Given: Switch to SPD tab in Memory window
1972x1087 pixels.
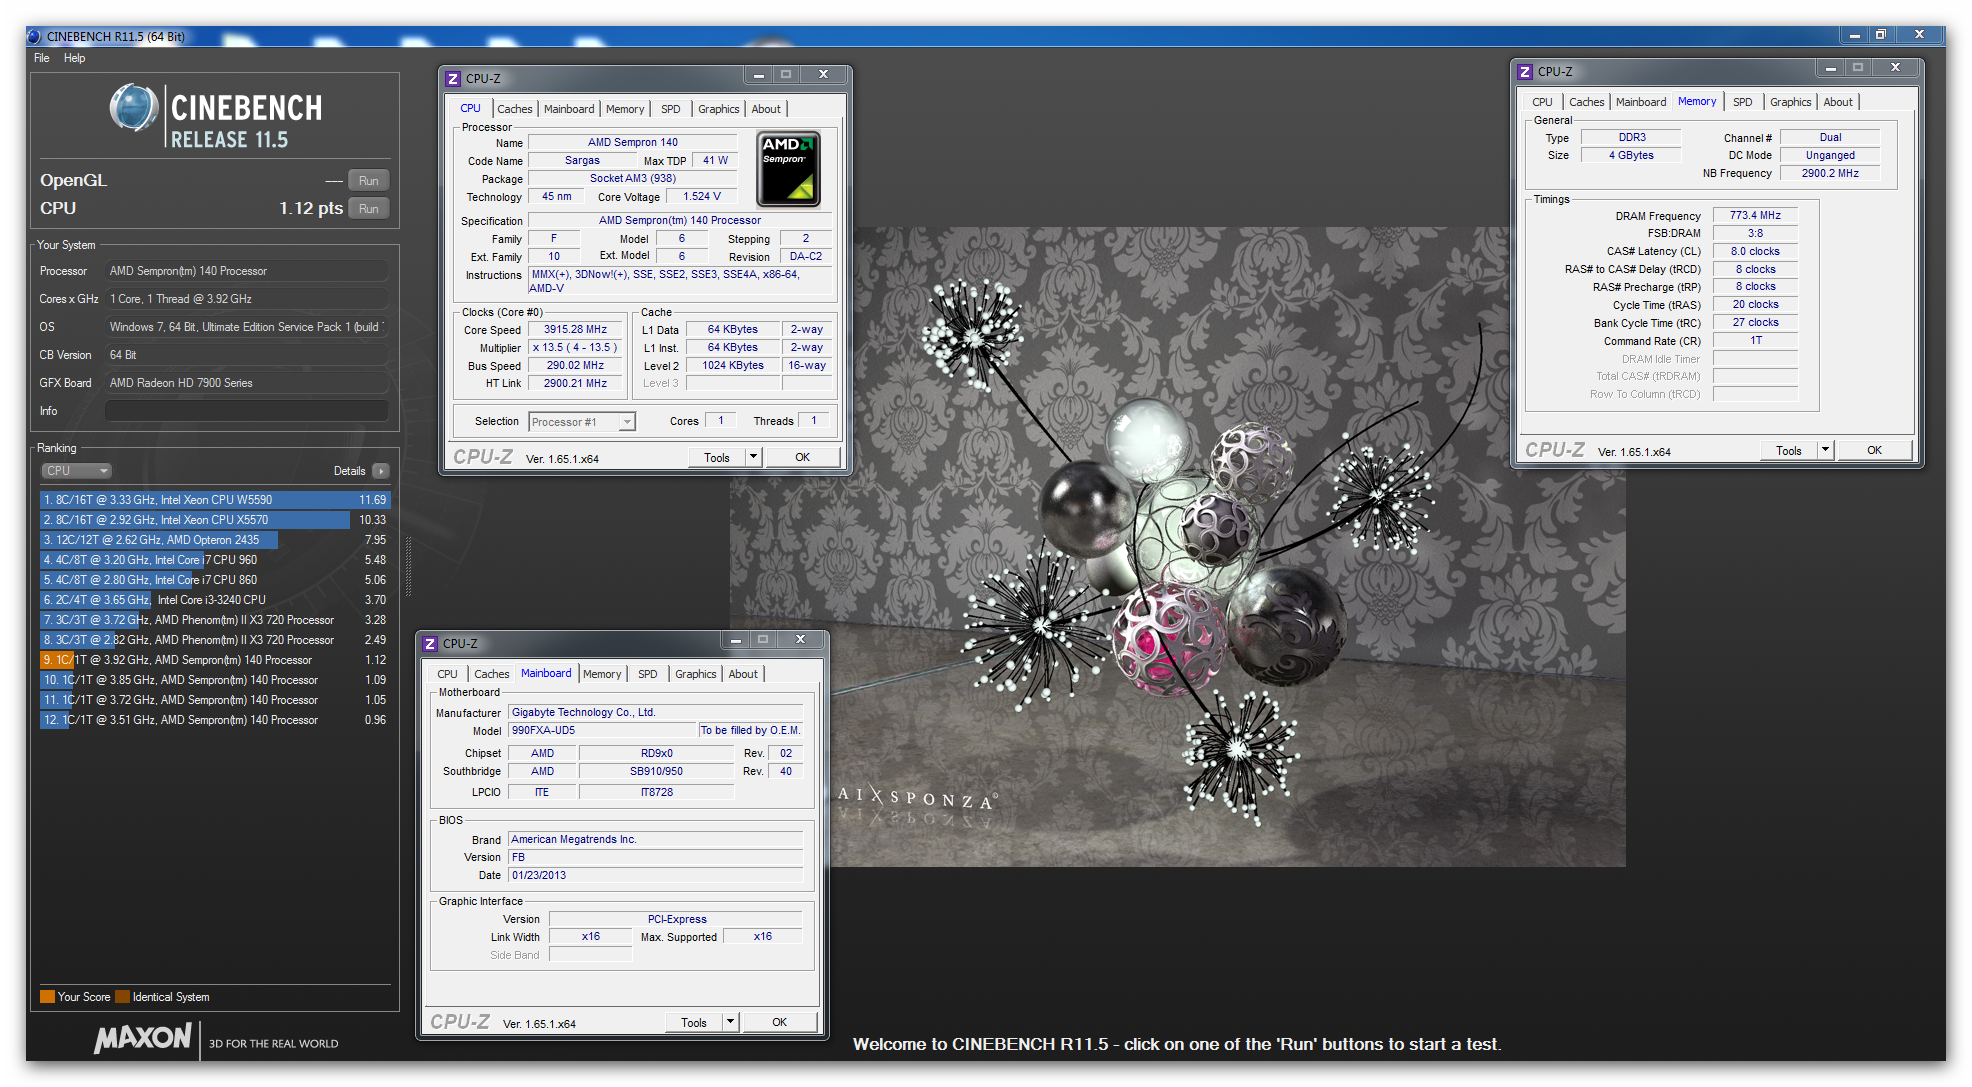Looking at the screenshot, I should point(1742,102).
